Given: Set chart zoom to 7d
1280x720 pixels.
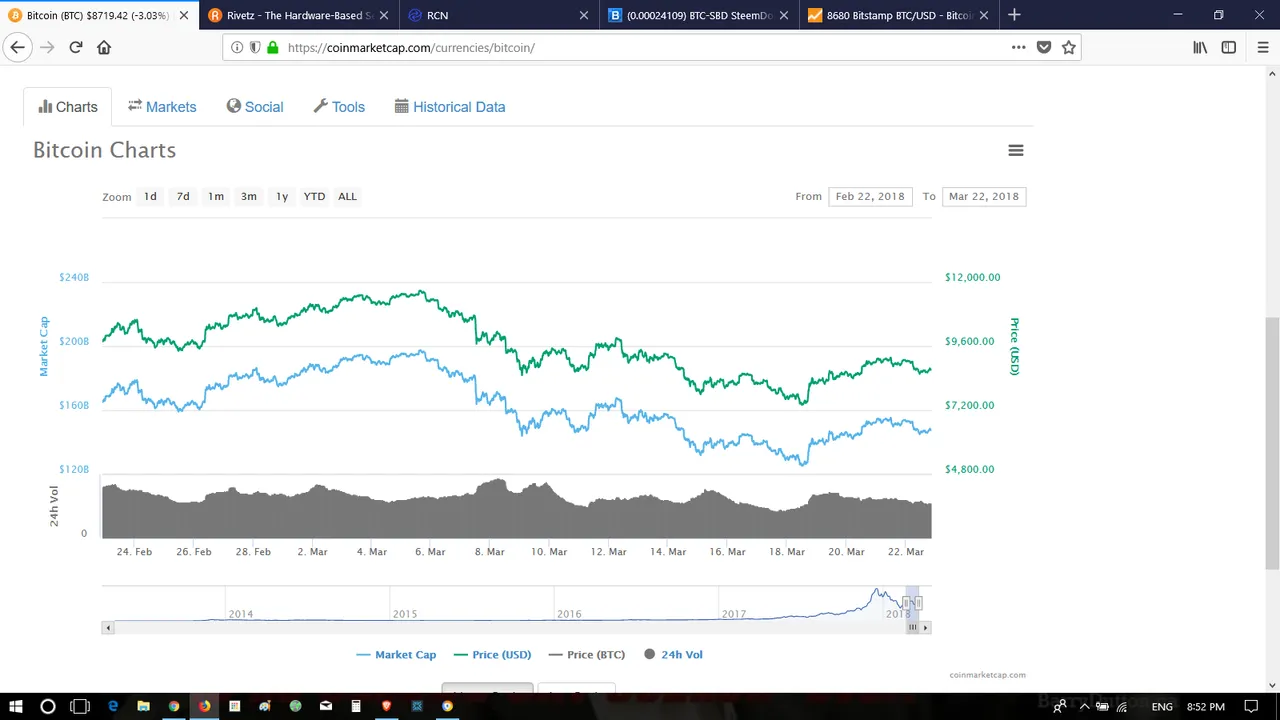Looking at the screenshot, I should click(x=183, y=196).
